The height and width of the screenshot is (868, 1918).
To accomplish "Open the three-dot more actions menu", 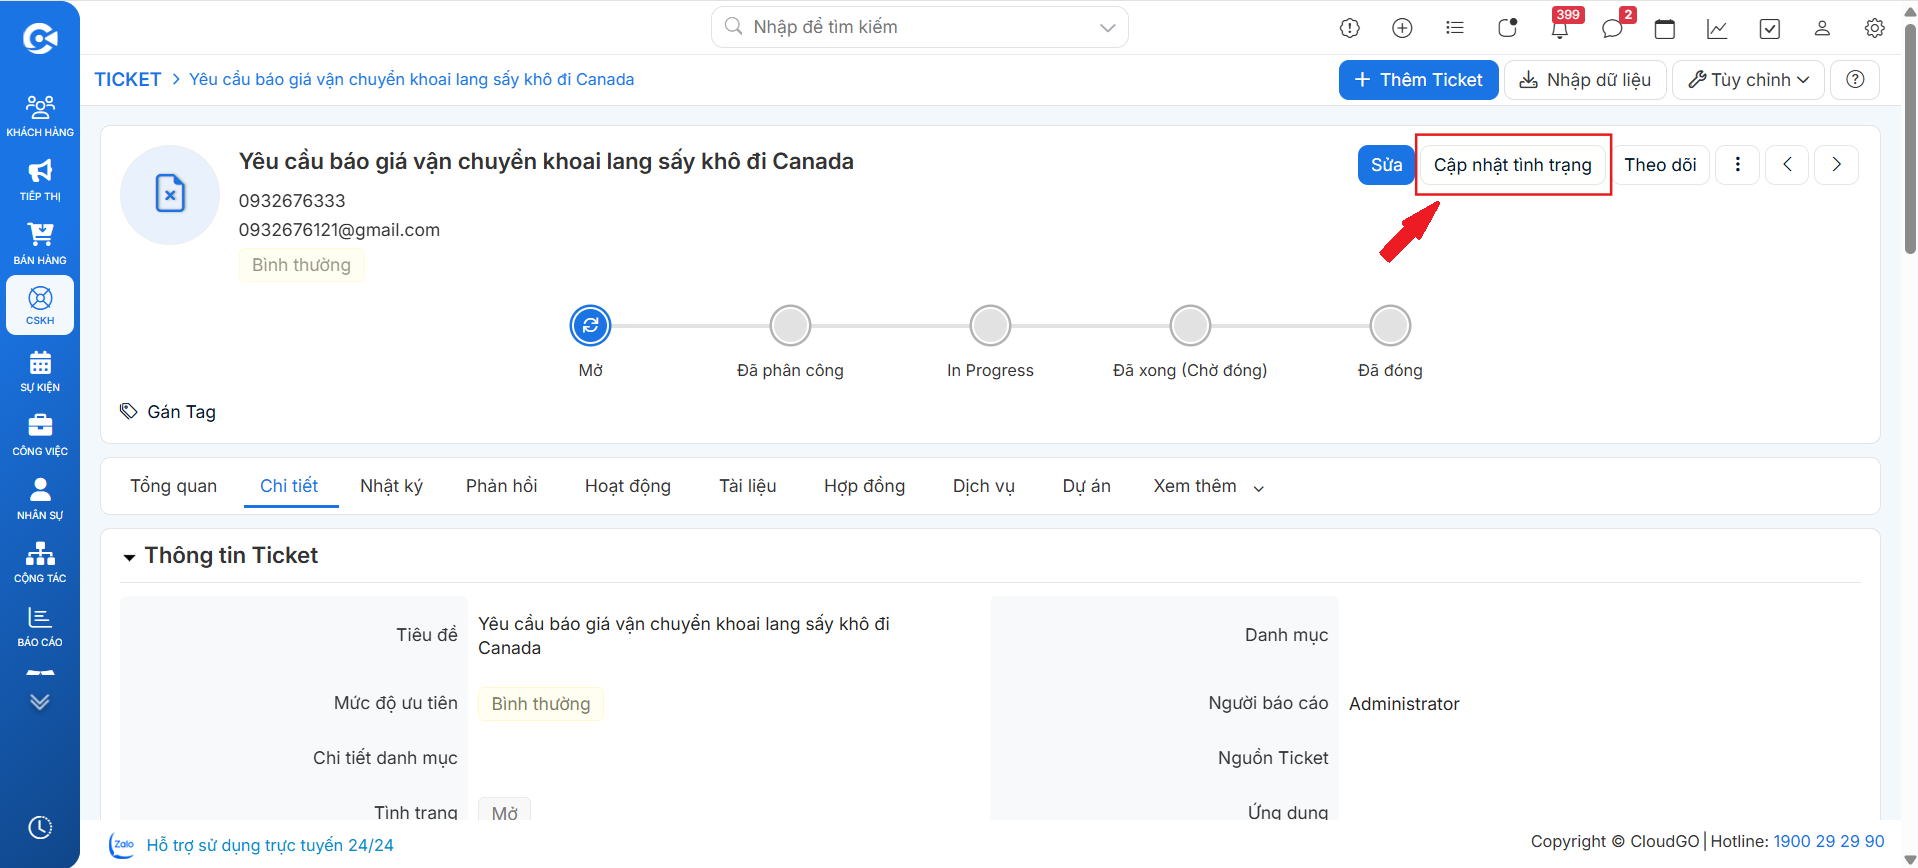I will [x=1738, y=165].
